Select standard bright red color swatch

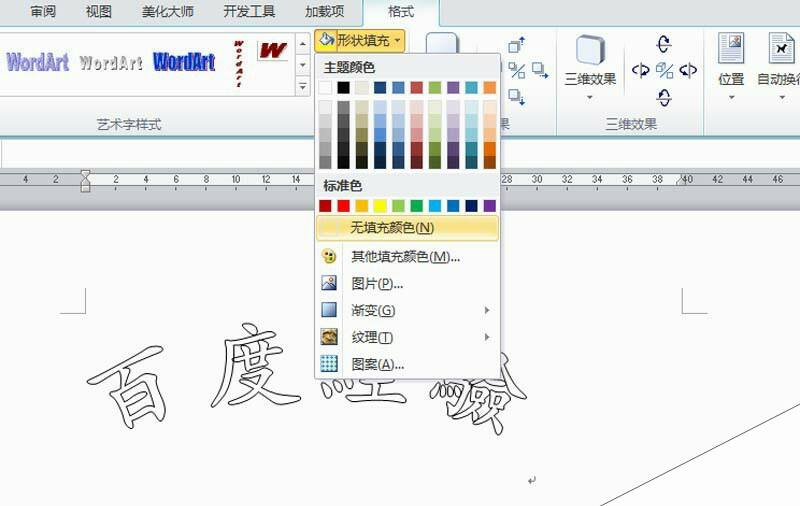coord(343,206)
